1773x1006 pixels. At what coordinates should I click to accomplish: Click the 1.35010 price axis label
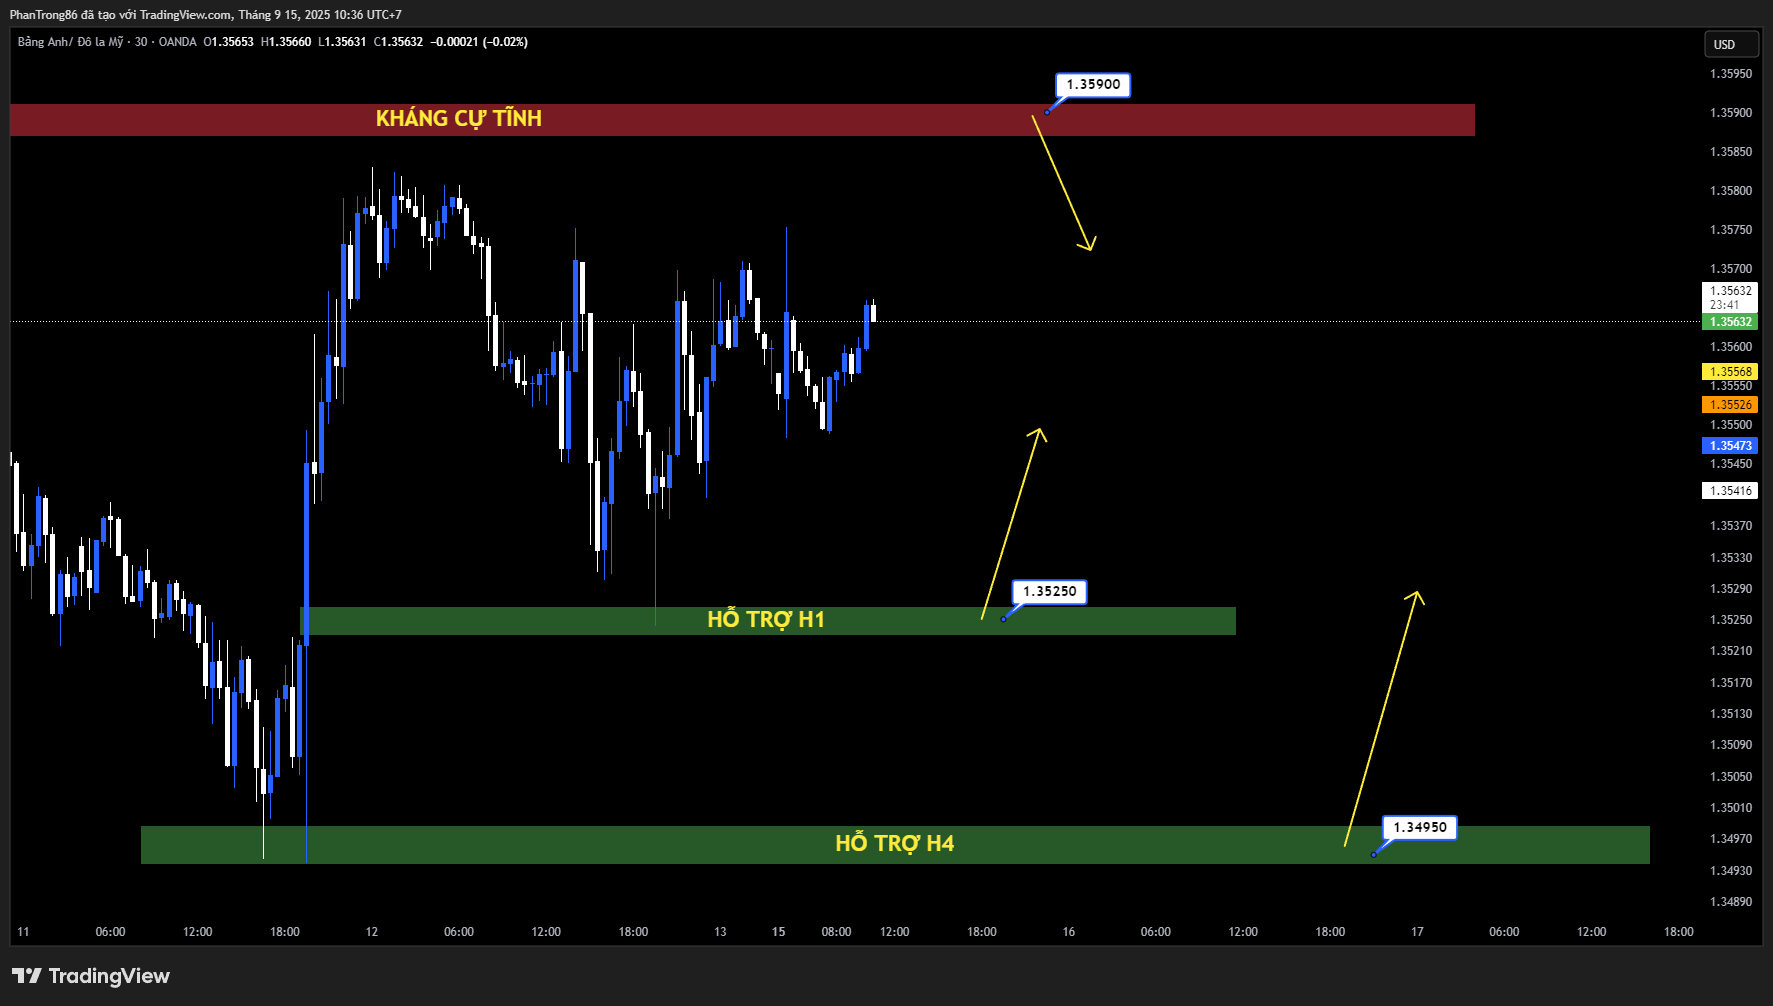click(x=1731, y=808)
